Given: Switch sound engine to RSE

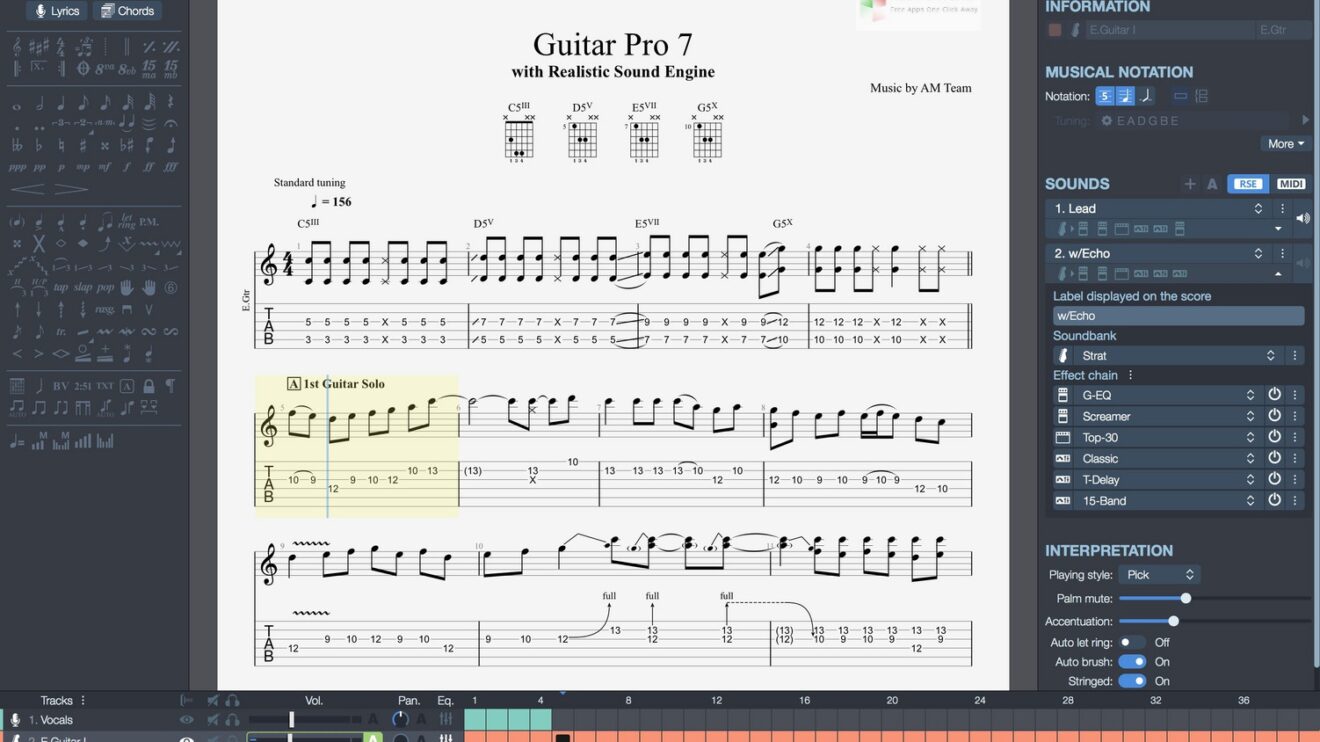Looking at the screenshot, I should [1248, 184].
